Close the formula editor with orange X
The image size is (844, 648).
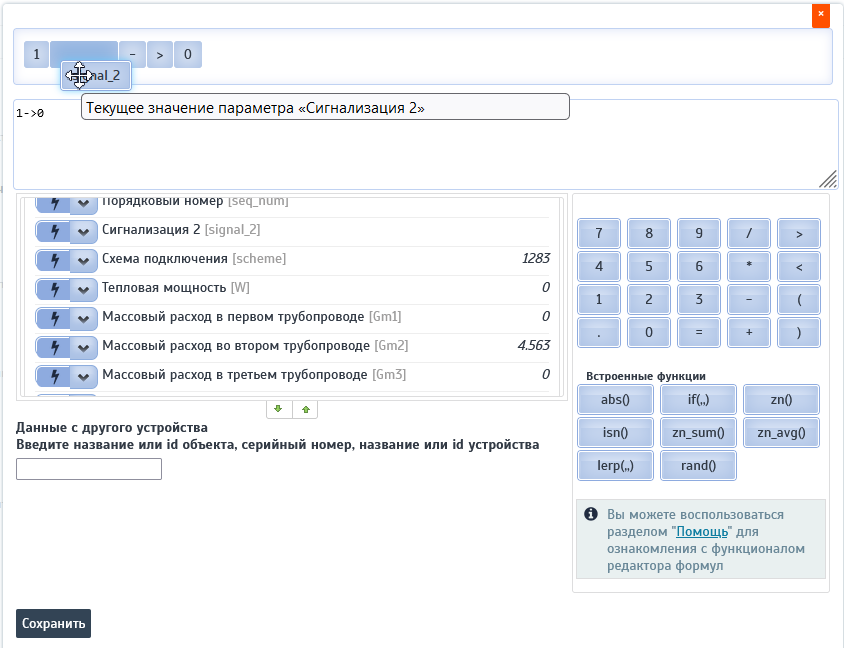tap(820, 15)
